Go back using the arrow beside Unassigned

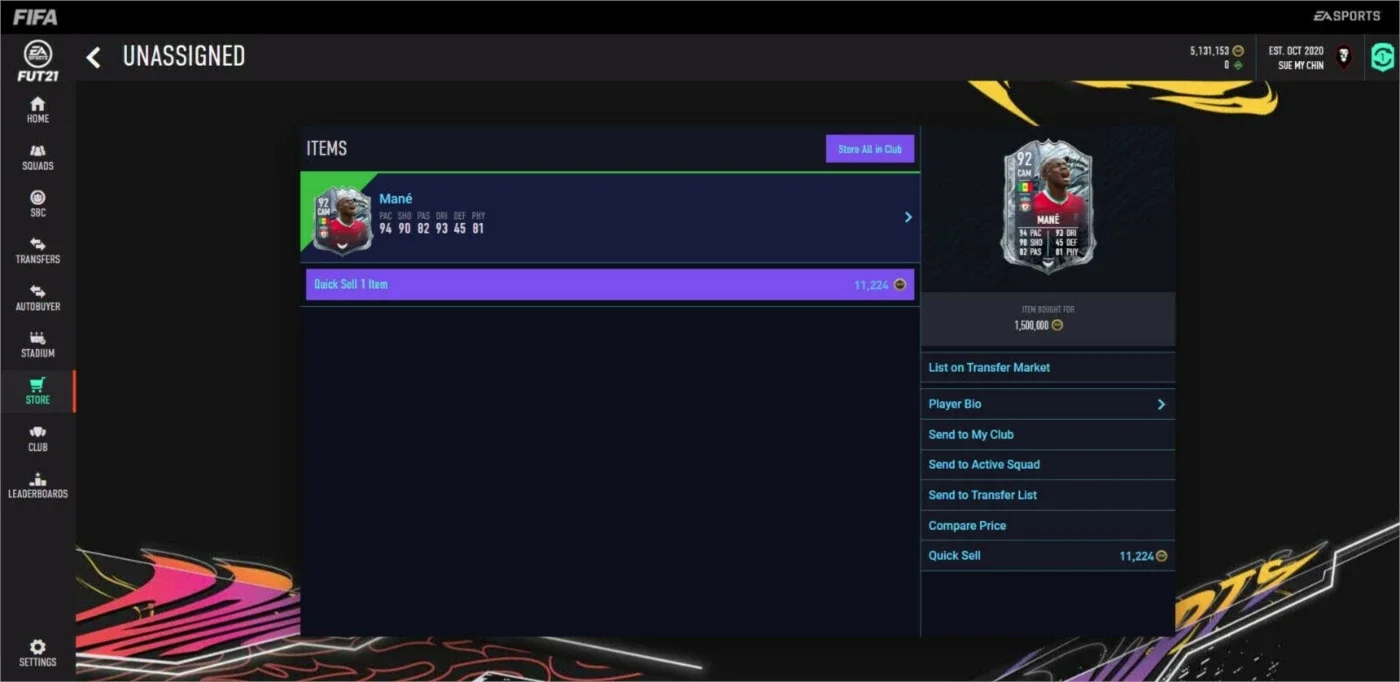pos(93,57)
